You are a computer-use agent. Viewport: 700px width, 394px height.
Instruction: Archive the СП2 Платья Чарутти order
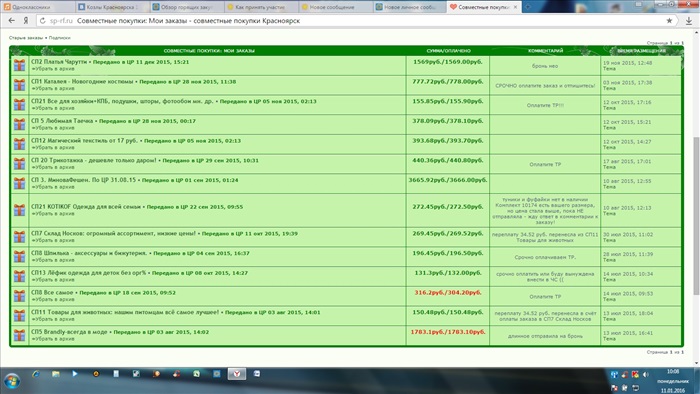click(x=53, y=69)
